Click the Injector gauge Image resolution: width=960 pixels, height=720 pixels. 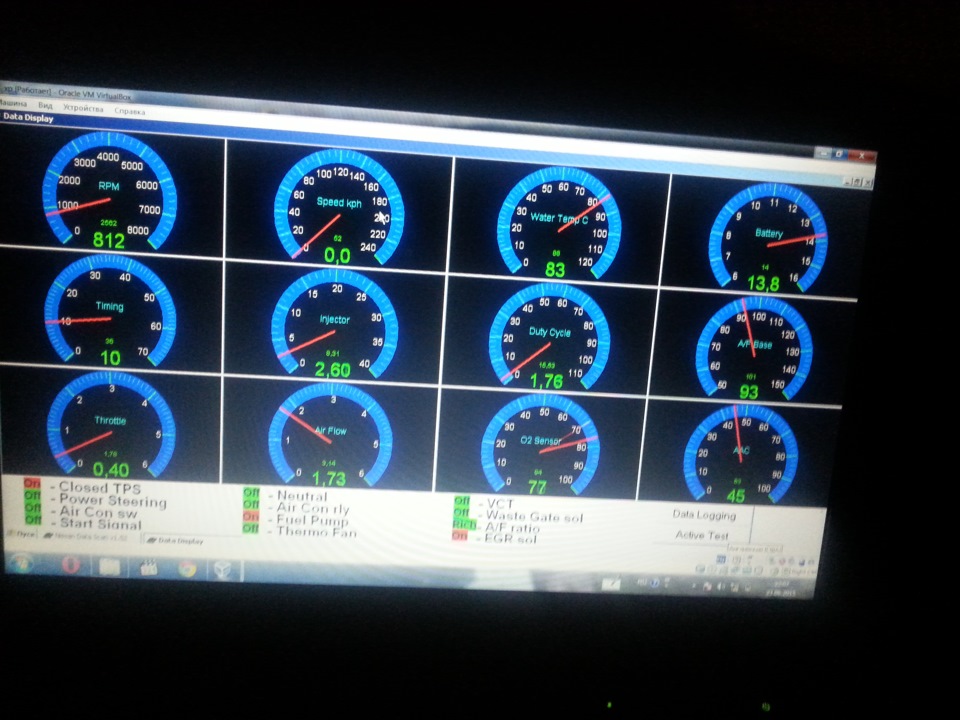[334, 323]
